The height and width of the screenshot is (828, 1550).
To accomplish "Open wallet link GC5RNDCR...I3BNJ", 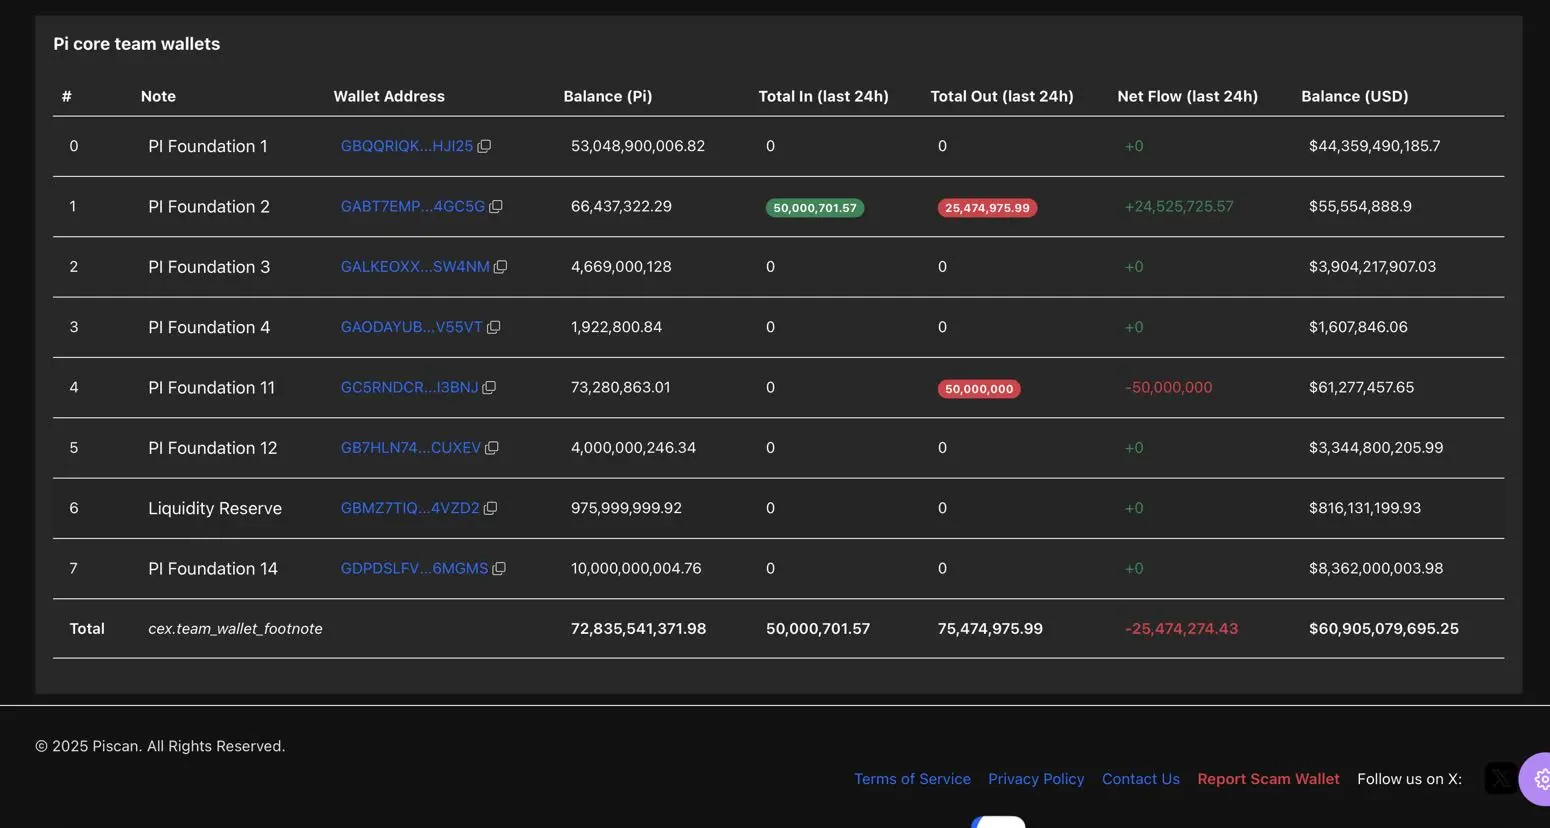I will pos(409,387).
